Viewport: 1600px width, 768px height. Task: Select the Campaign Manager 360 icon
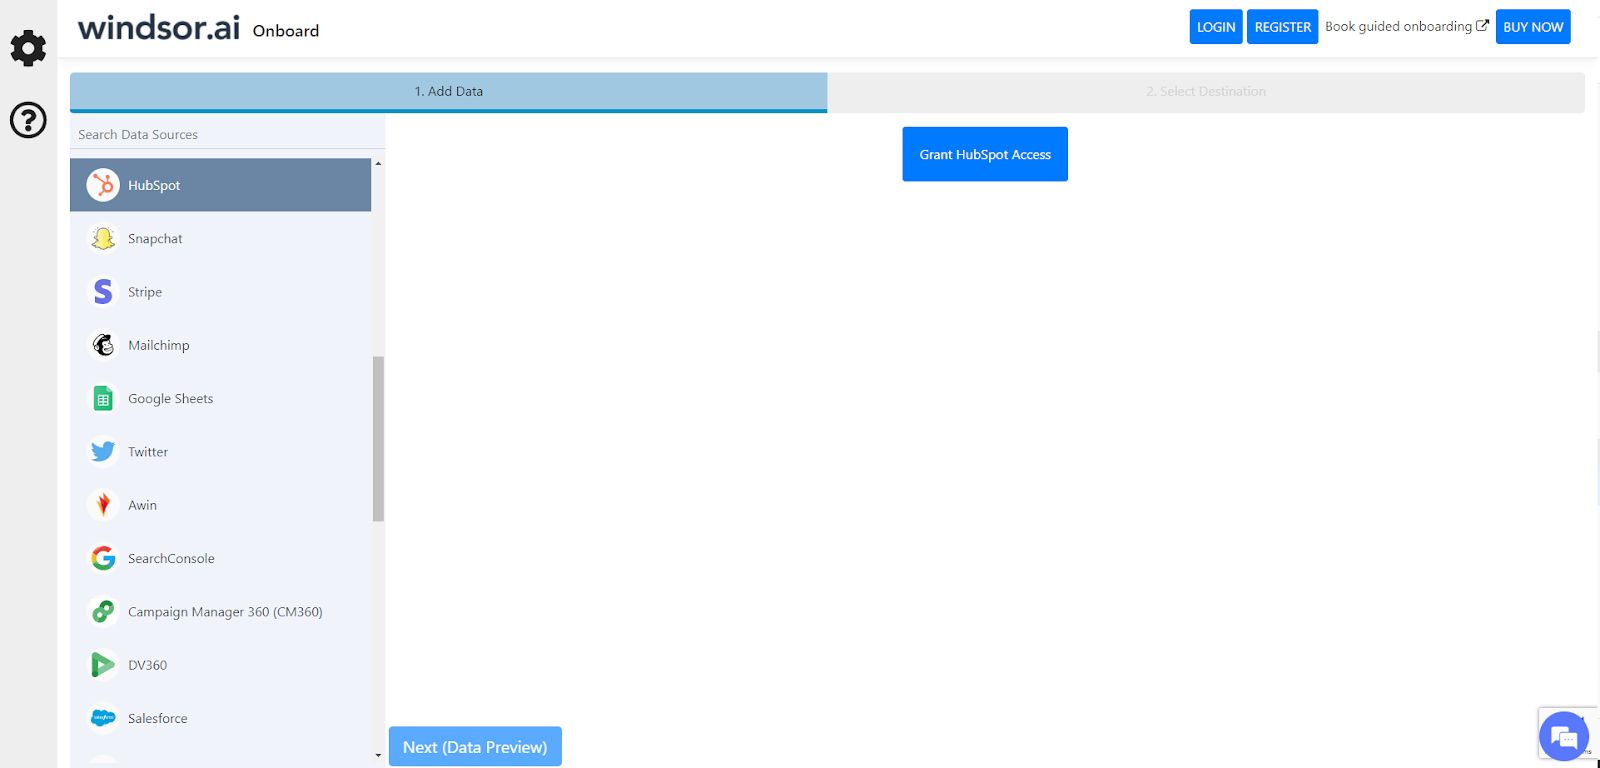pos(103,611)
